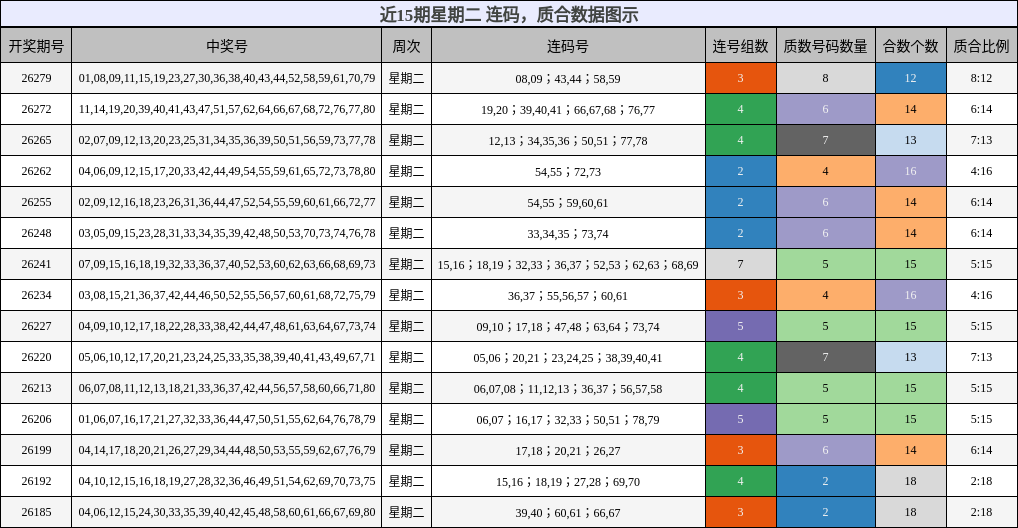The height and width of the screenshot is (528, 1018).
Task: Click the blue 2 cell in row 26255
Action: 741,202
